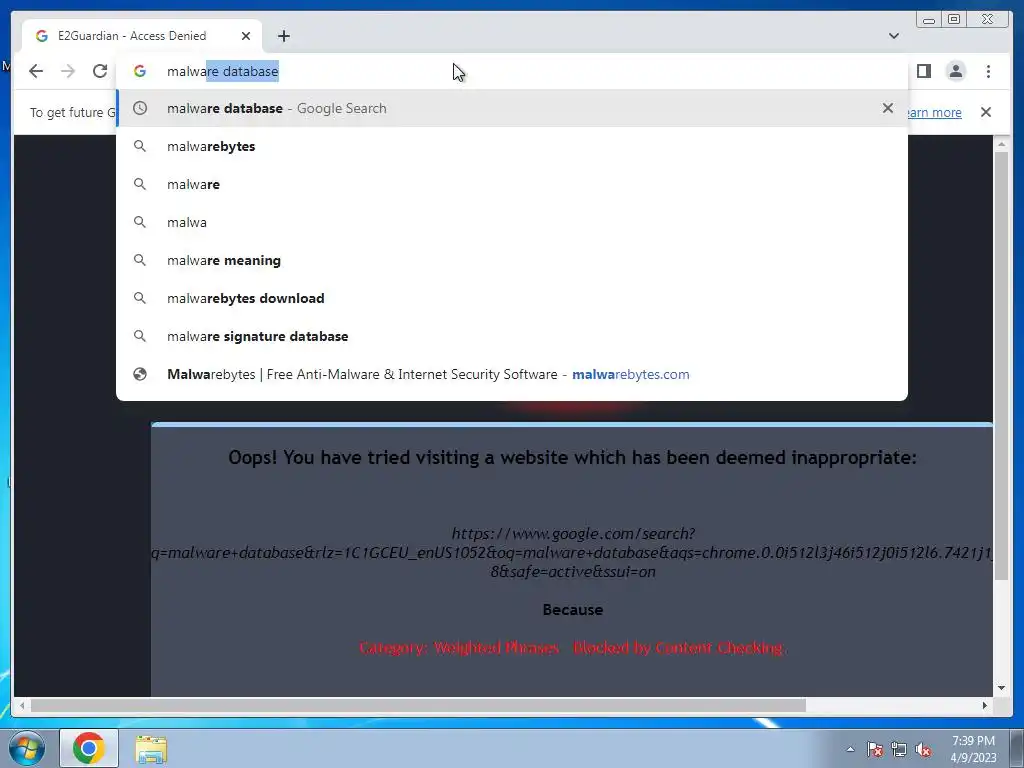Click the Action Center flag tray icon
1024x768 pixels.
point(875,749)
